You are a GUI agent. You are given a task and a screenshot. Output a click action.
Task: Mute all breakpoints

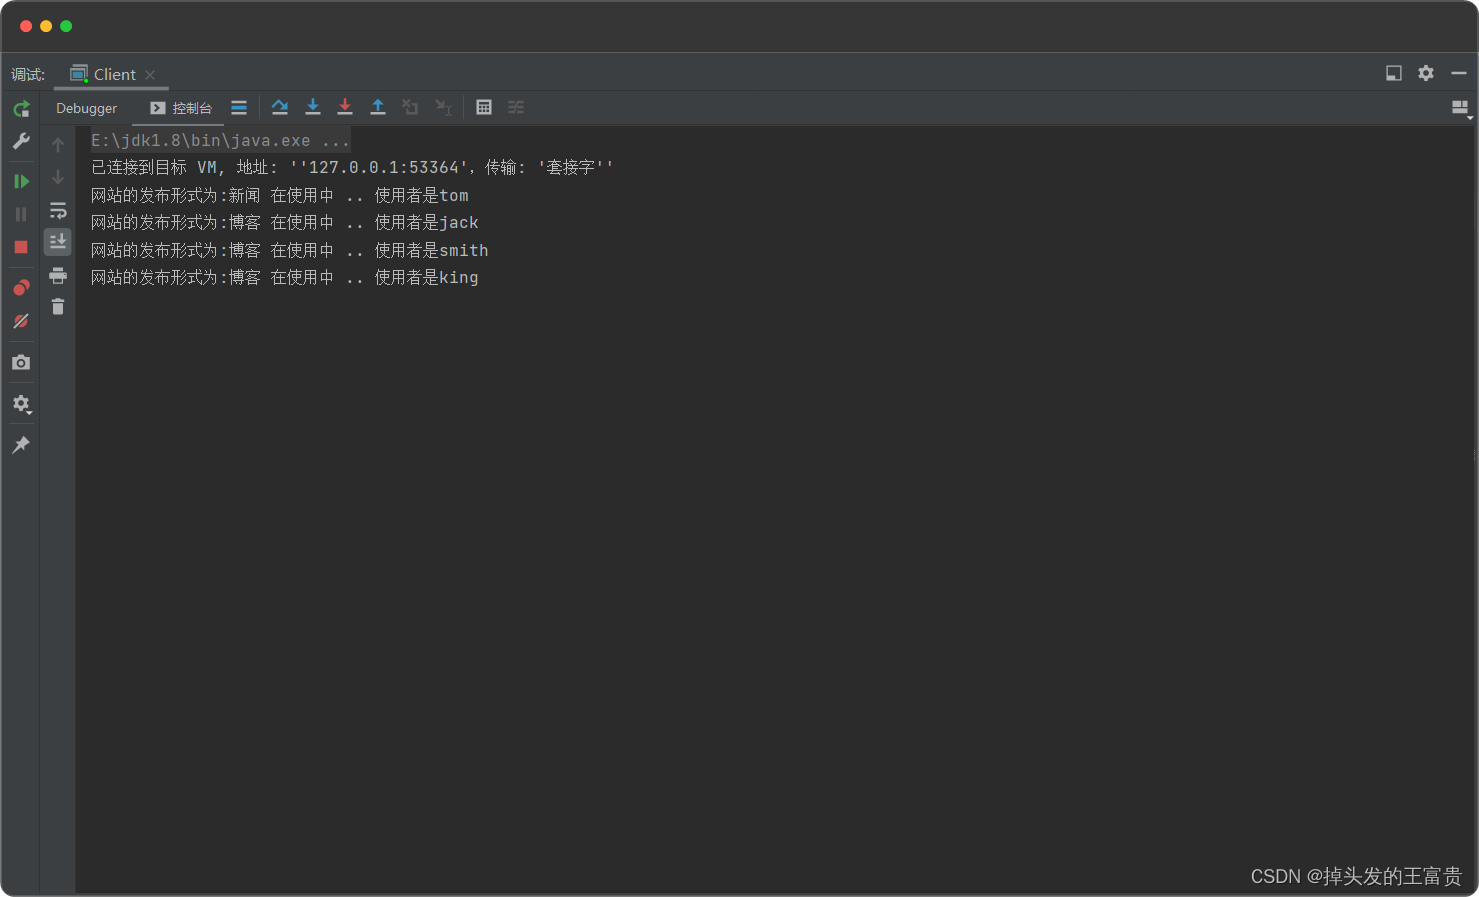[21, 321]
